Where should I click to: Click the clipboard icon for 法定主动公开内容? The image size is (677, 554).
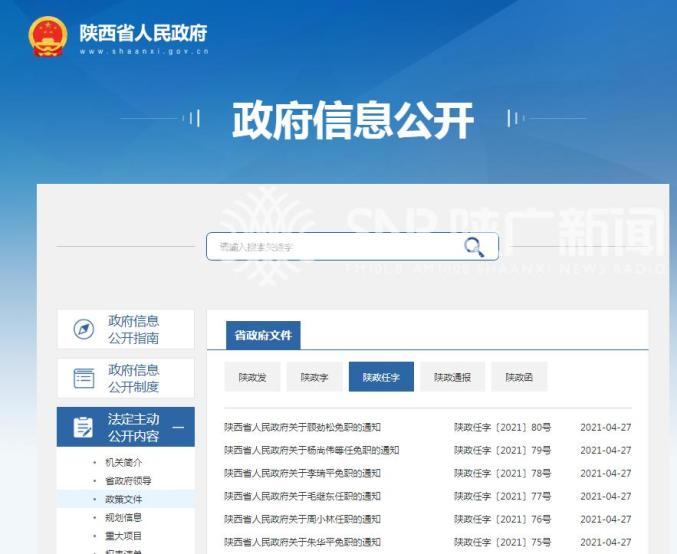pos(84,427)
